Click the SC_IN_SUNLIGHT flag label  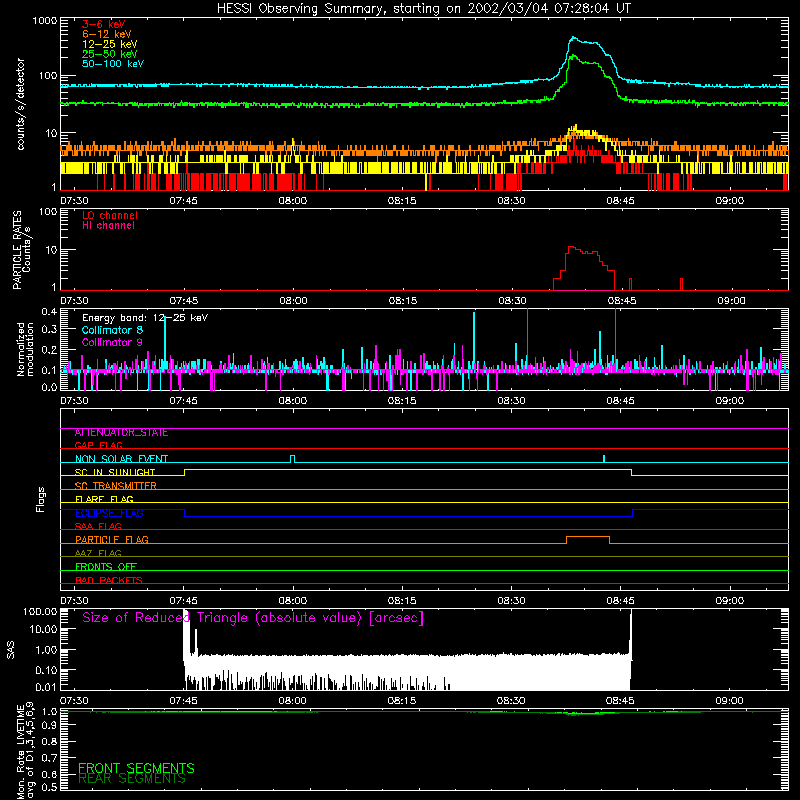point(115,472)
